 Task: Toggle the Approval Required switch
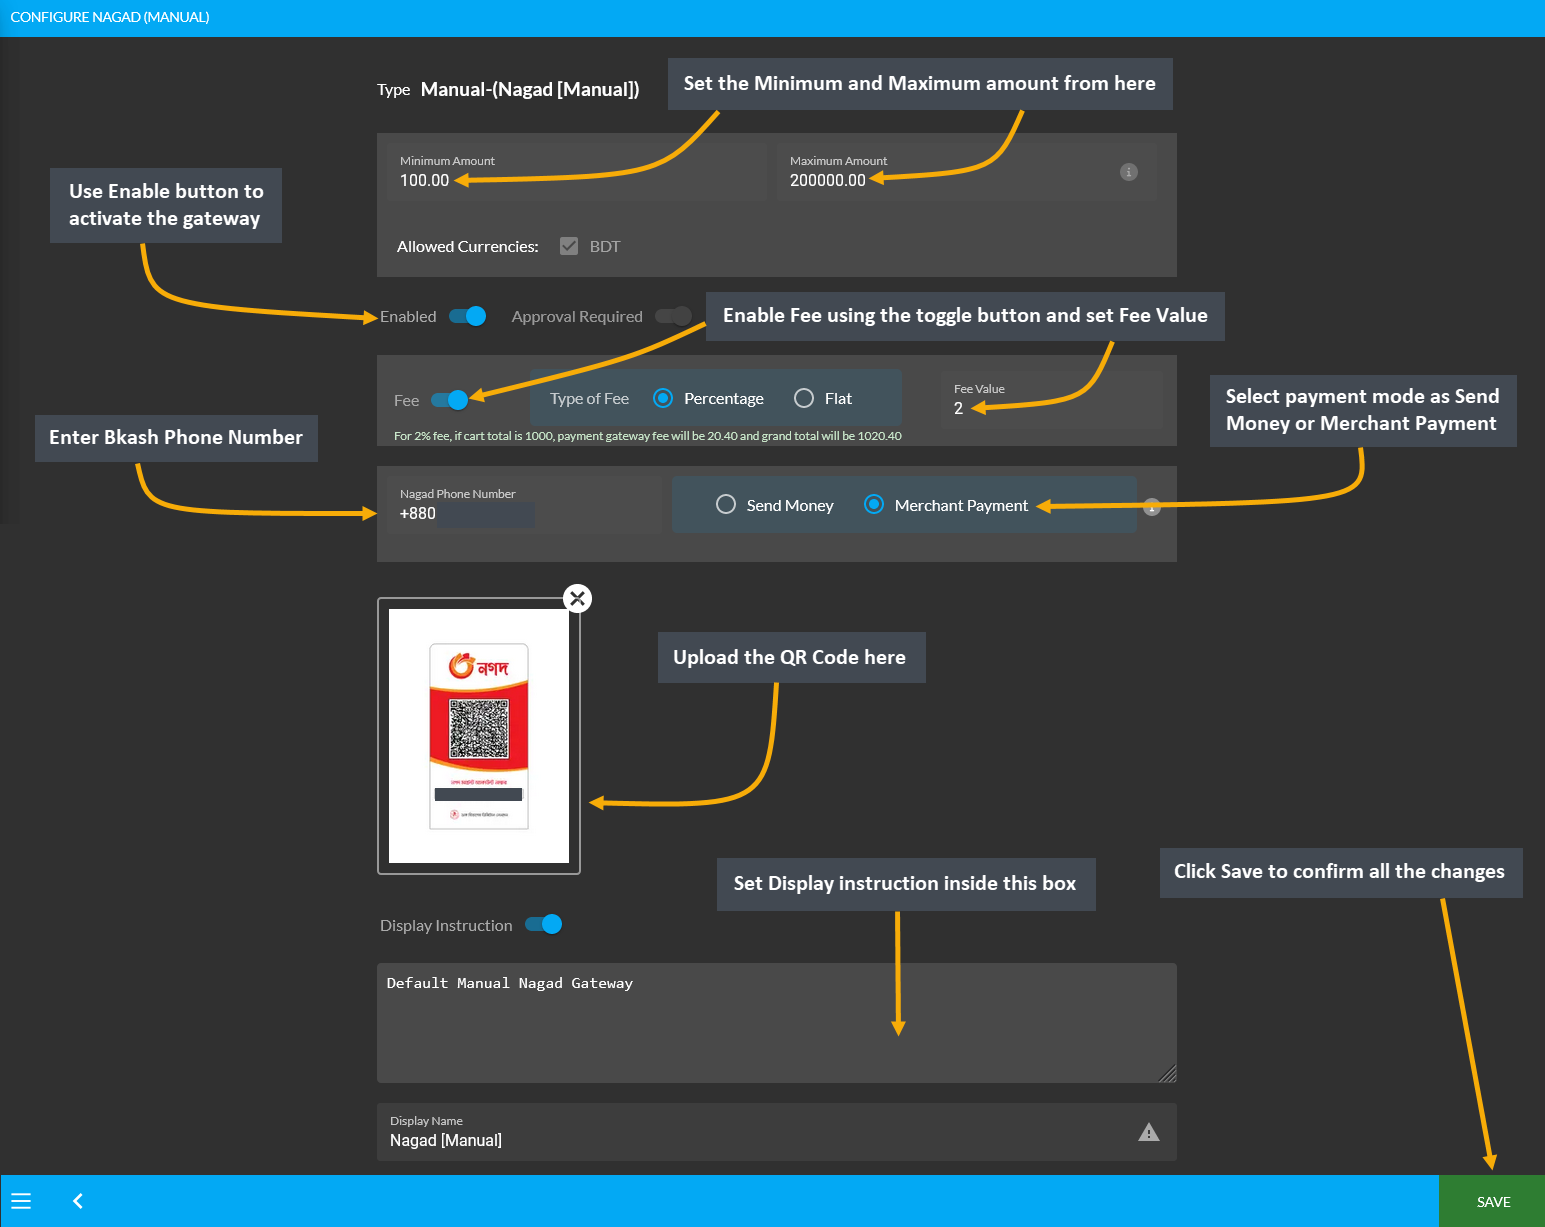click(x=673, y=316)
